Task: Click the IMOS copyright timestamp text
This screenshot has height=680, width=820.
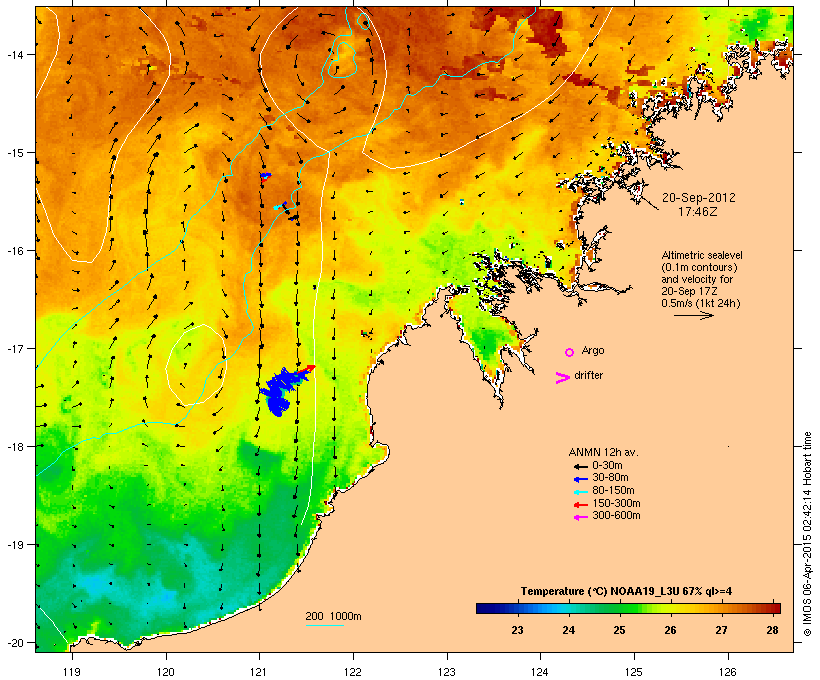Action: pos(807,534)
